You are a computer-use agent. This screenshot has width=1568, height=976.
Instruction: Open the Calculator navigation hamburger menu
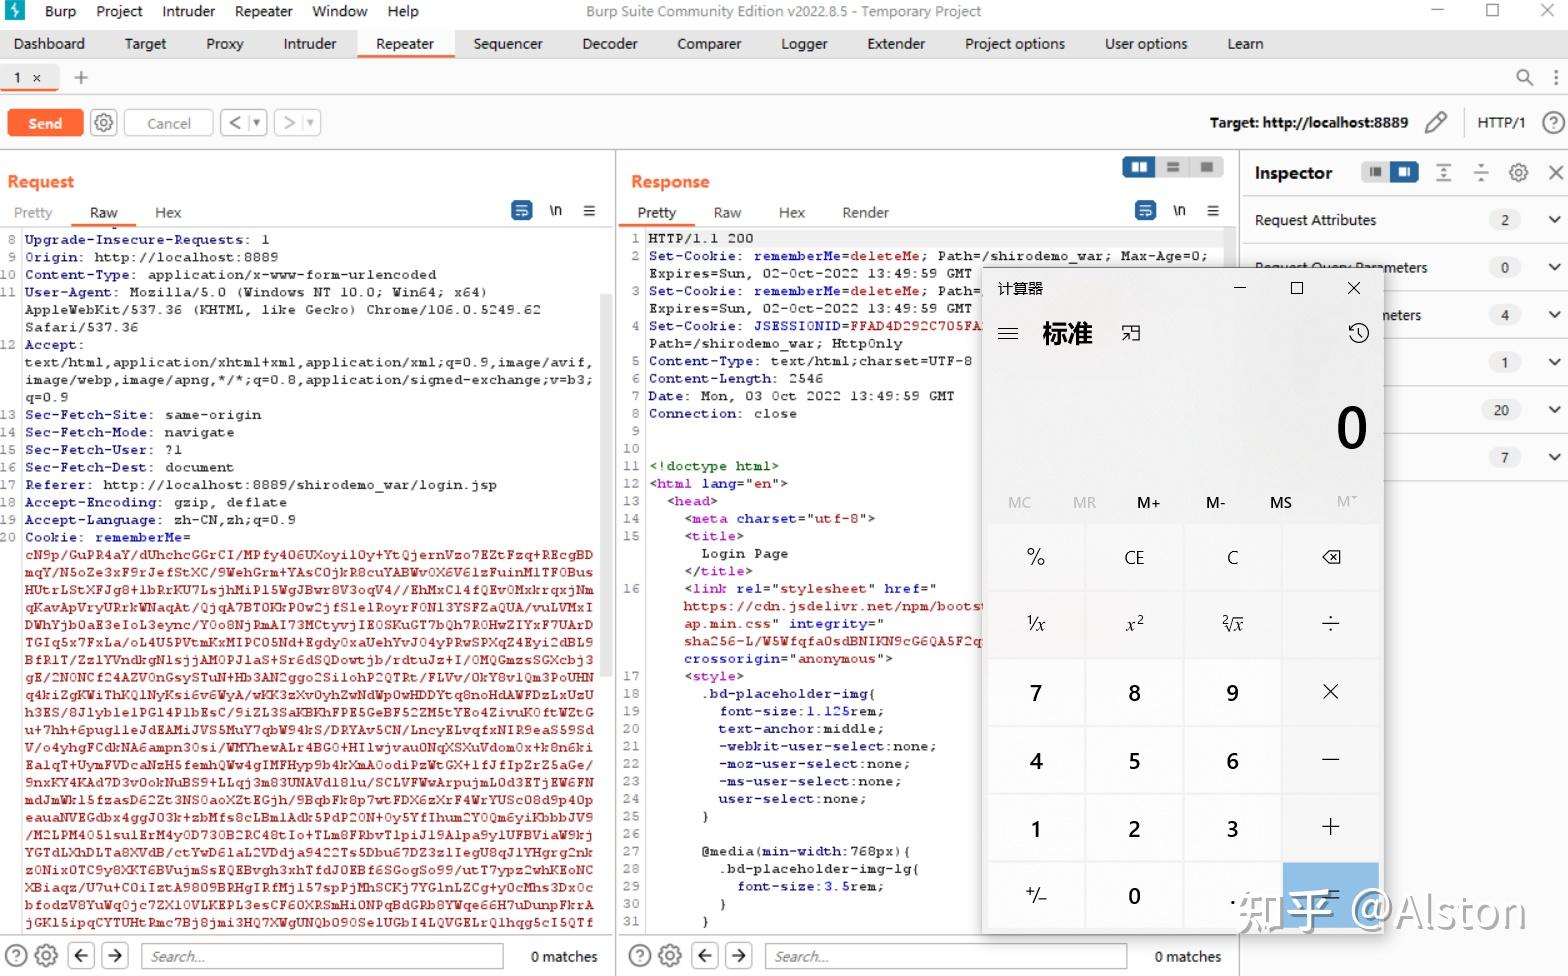[1008, 334]
